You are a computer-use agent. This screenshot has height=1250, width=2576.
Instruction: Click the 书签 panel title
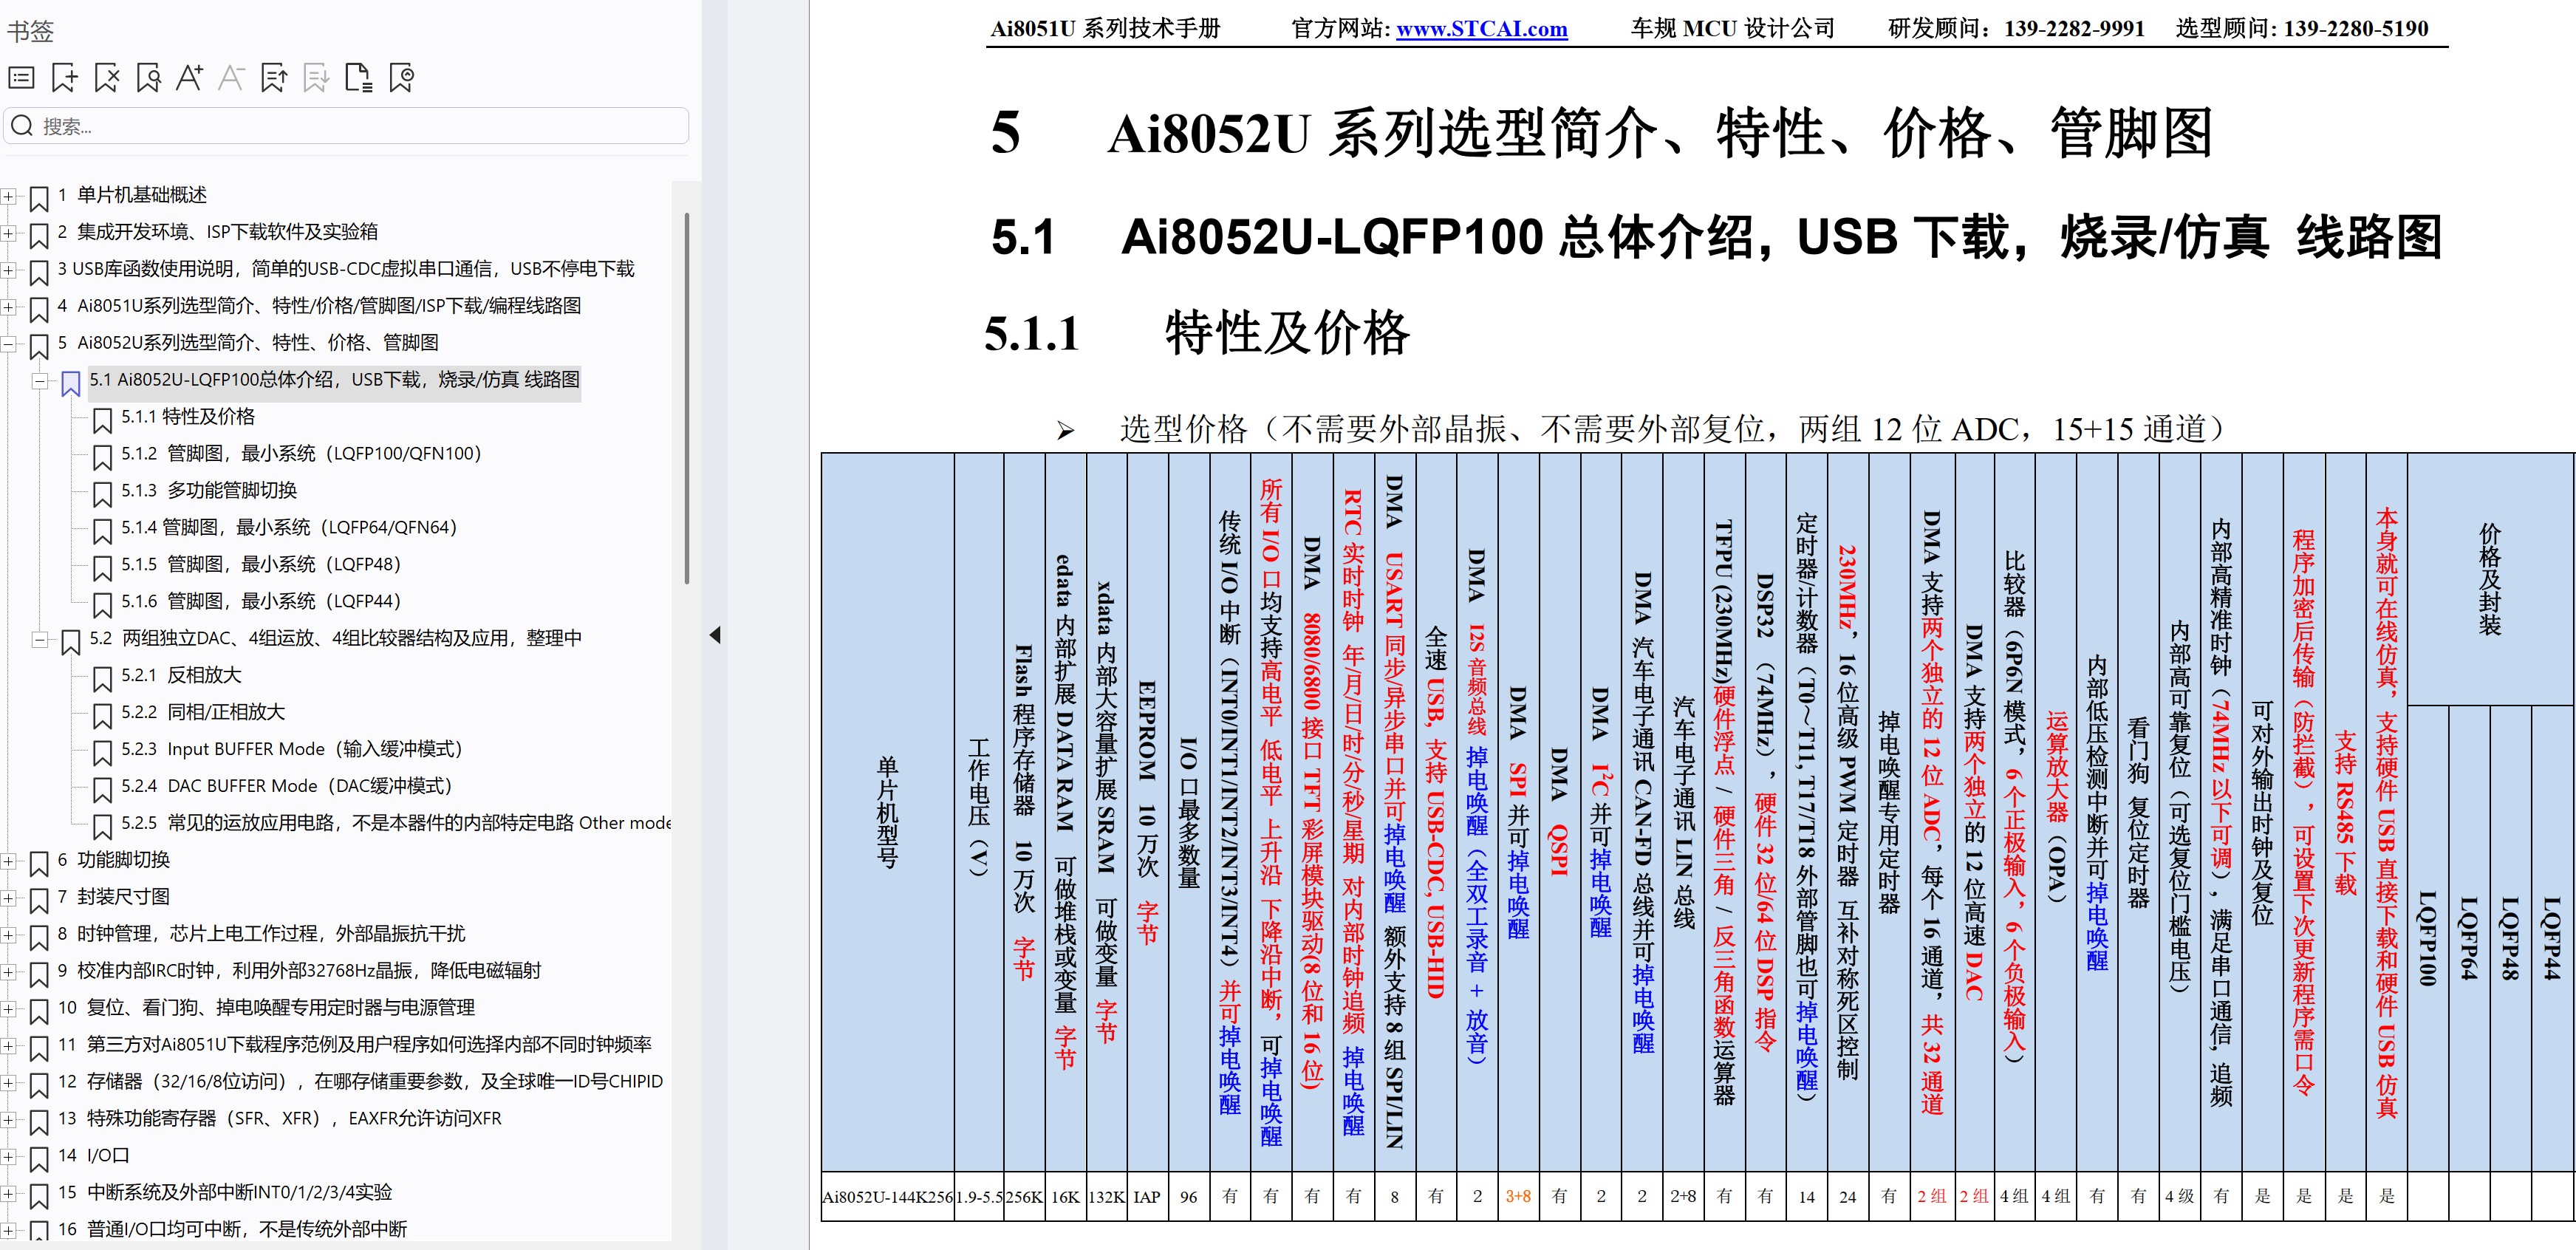coord(30,31)
